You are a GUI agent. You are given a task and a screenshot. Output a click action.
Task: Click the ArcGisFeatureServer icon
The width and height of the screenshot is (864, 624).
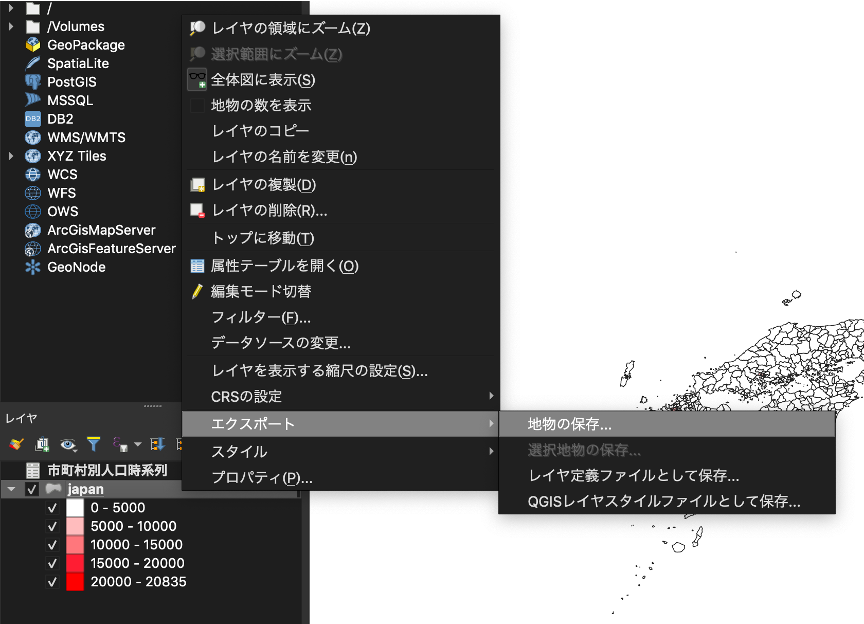33,249
